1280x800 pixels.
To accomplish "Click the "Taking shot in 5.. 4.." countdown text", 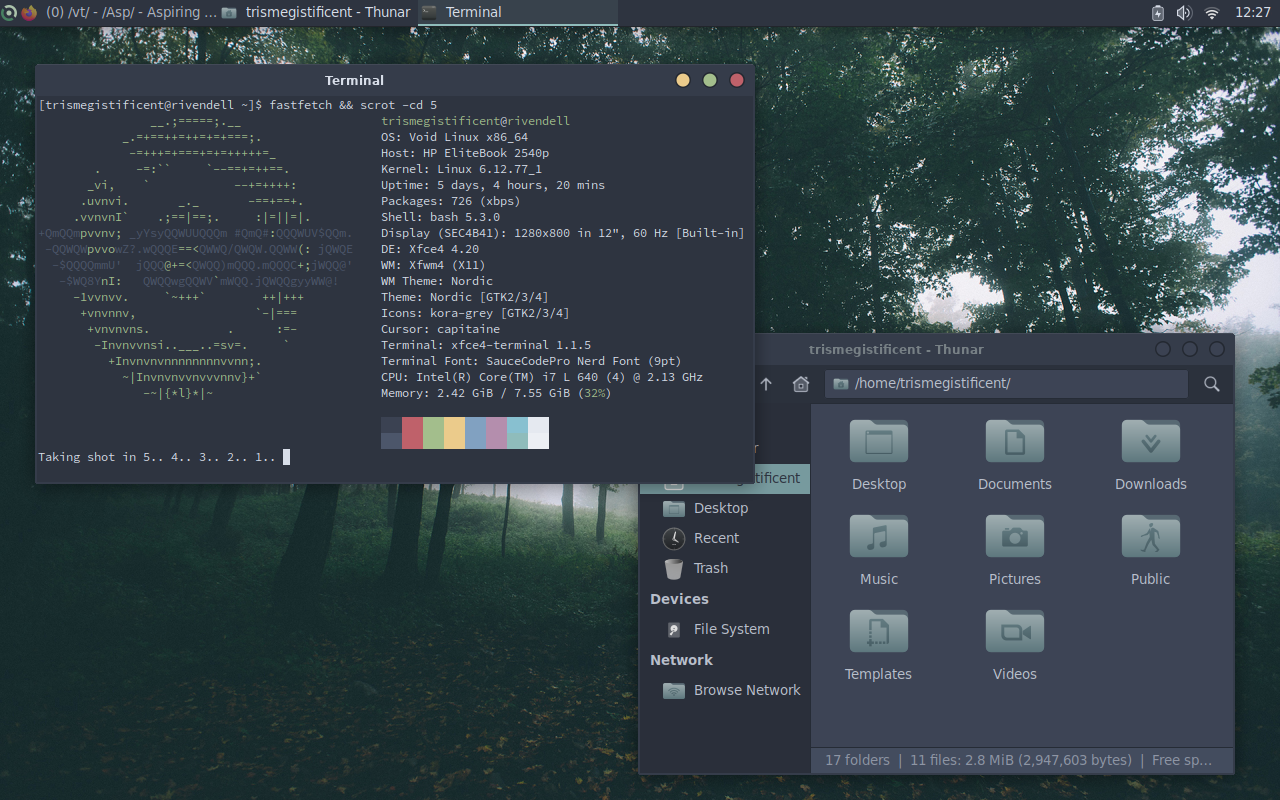I will [x=157, y=457].
